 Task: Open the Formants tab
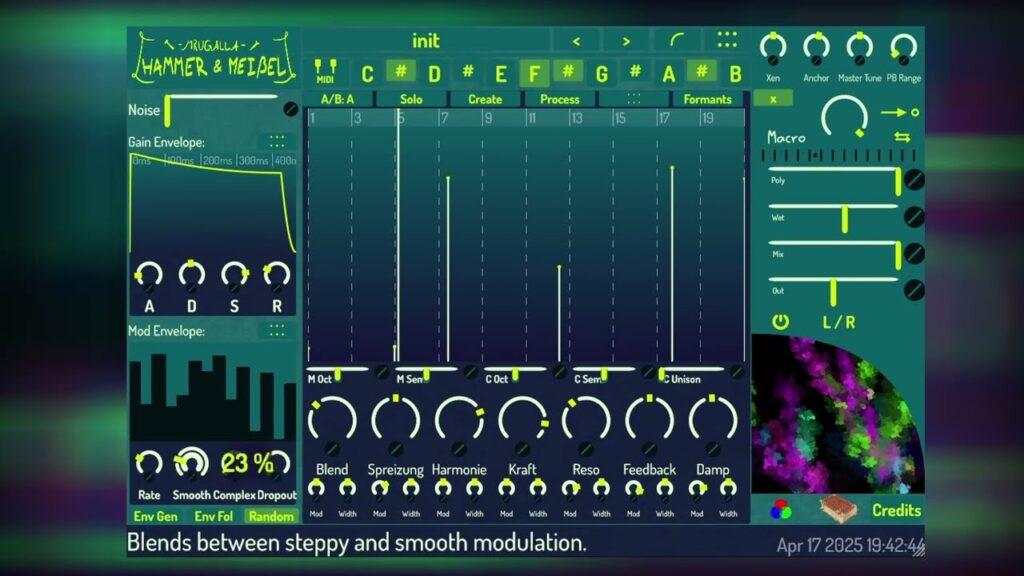(707, 99)
